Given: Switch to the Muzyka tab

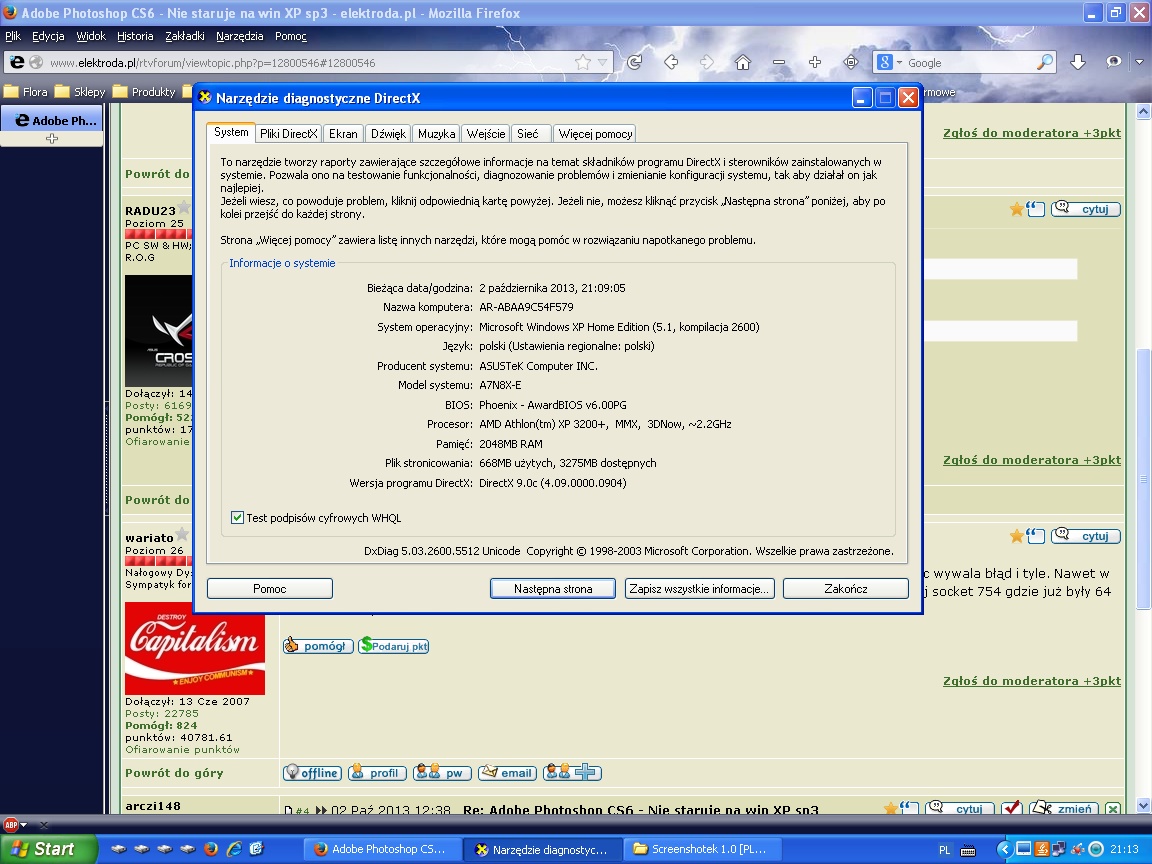Looking at the screenshot, I should click(x=436, y=134).
